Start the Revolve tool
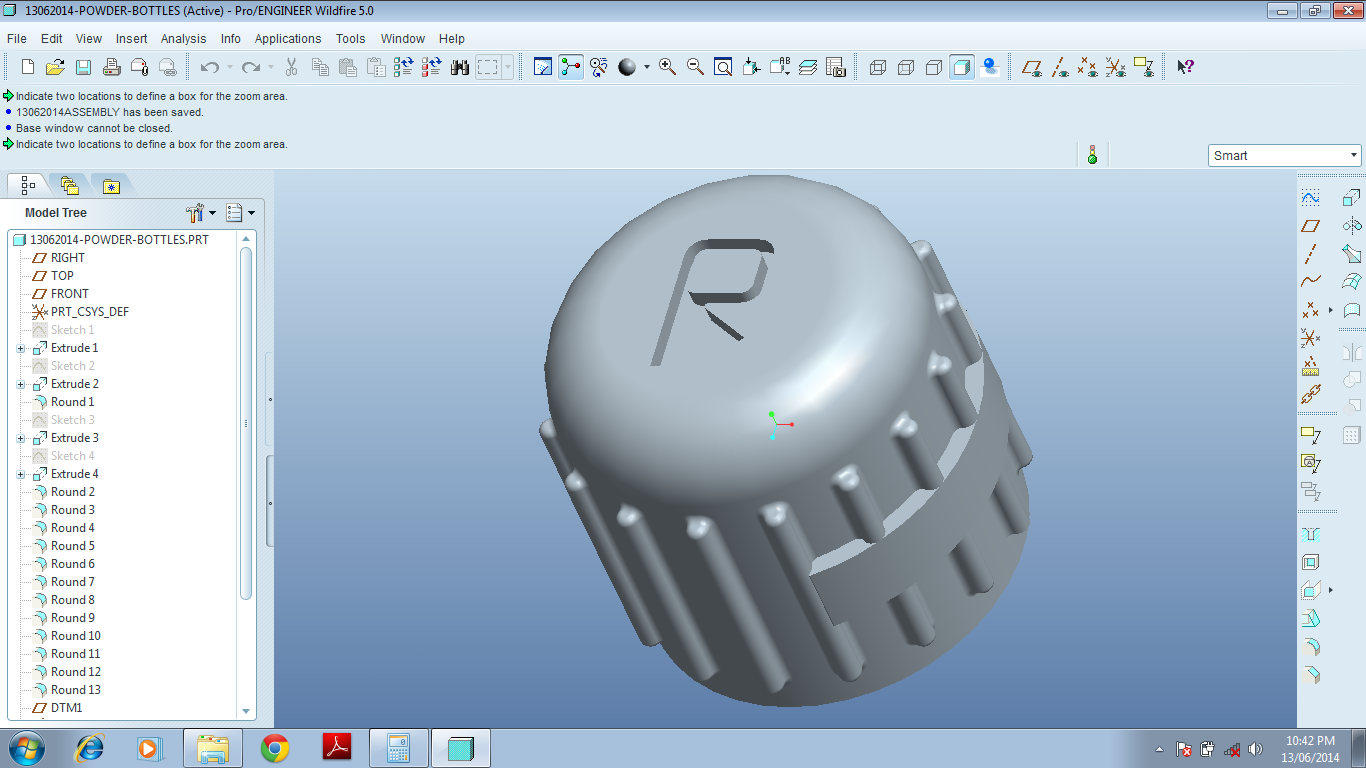This screenshot has width=1366, height=768. pyautogui.click(x=1352, y=226)
